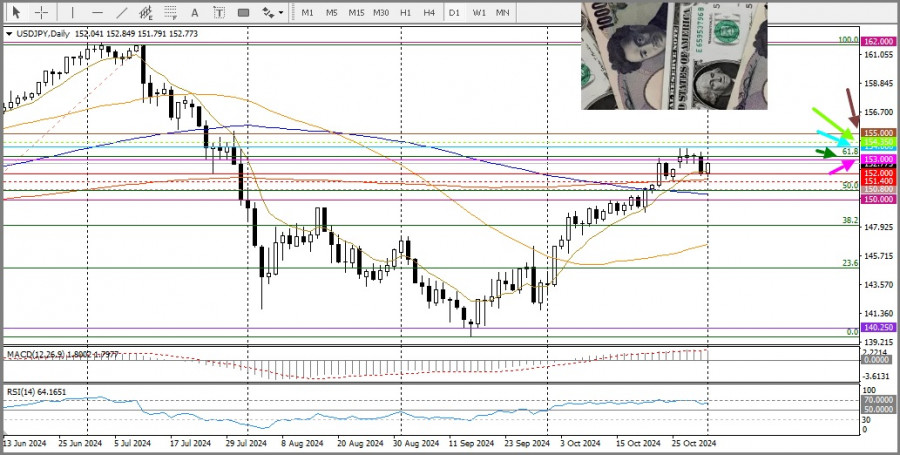Click the green 154.350 price label

point(878,141)
